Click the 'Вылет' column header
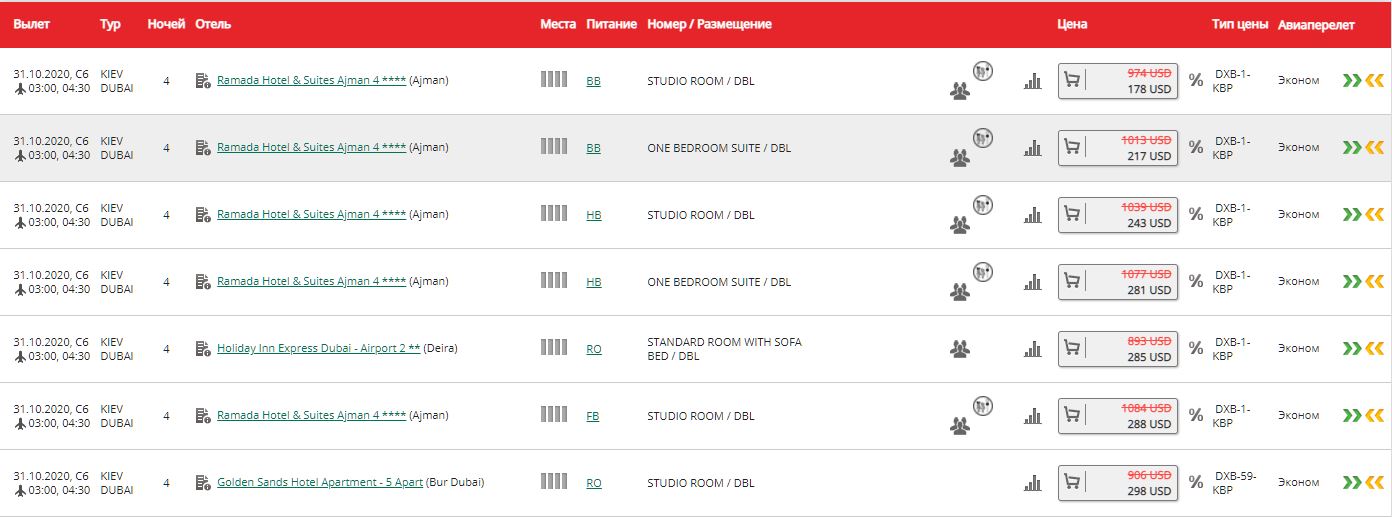 31,24
